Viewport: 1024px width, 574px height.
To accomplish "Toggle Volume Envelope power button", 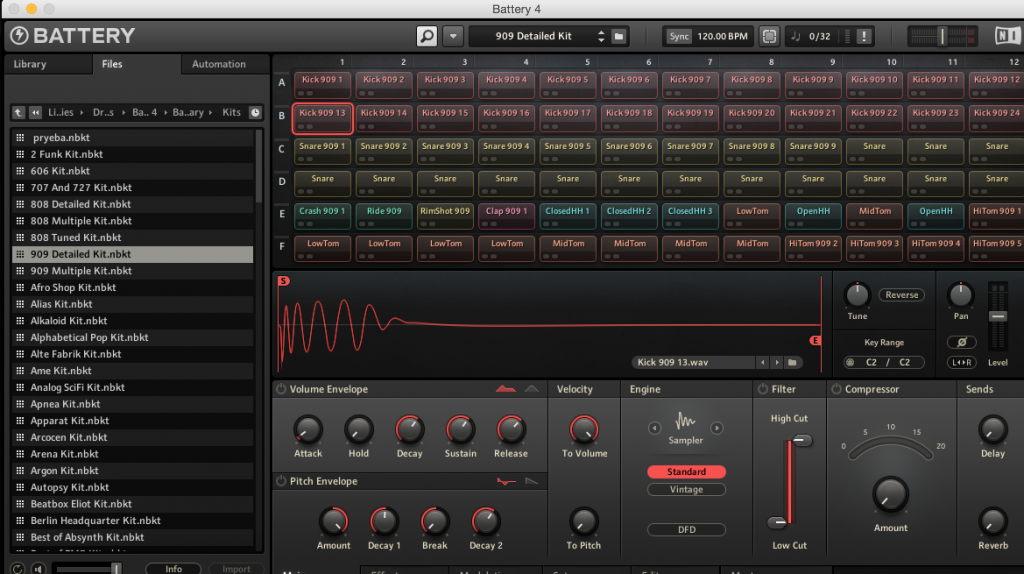I will (x=281, y=389).
